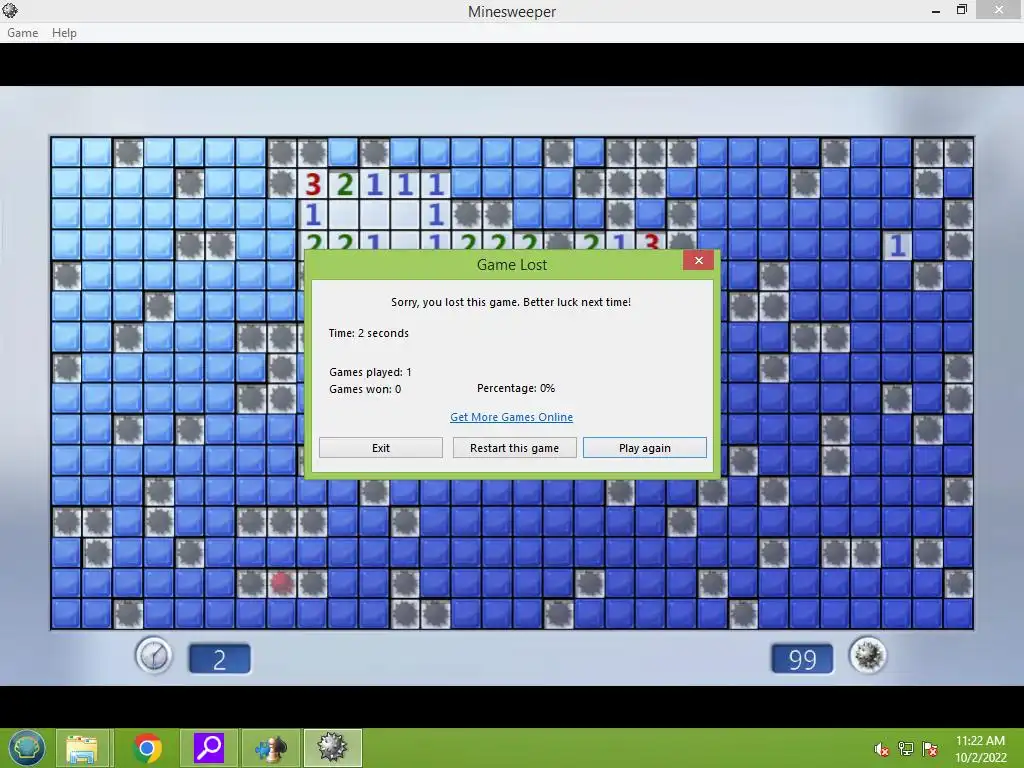1024x768 pixels.
Task: Close the Game Lost dialog
Action: pos(698,261)
